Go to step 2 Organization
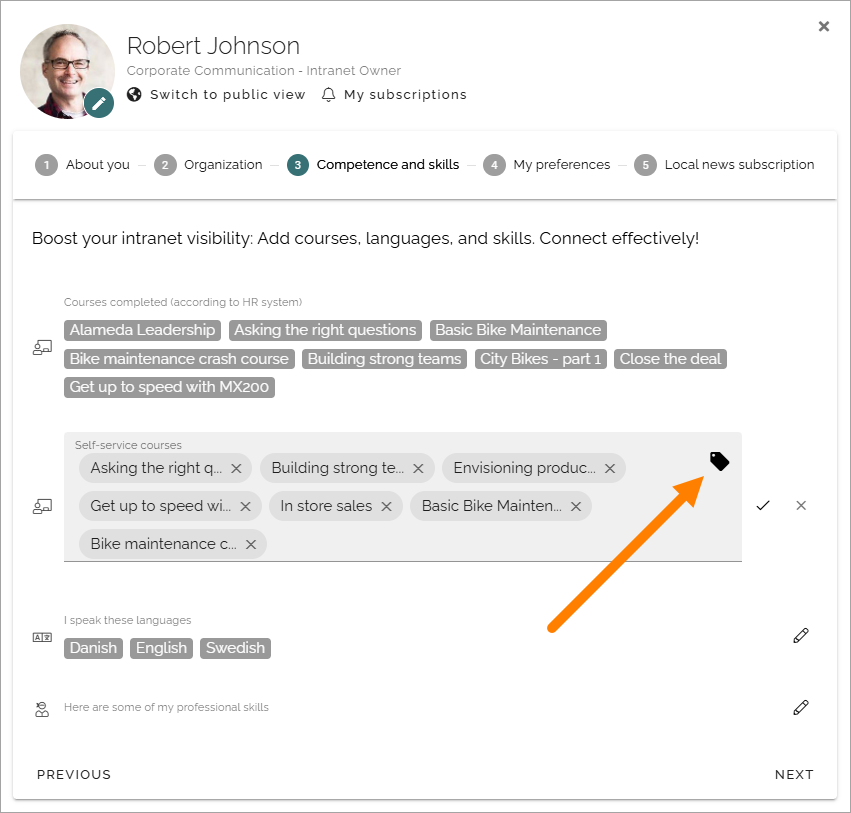Screen dimensions: 851x813 208,164
